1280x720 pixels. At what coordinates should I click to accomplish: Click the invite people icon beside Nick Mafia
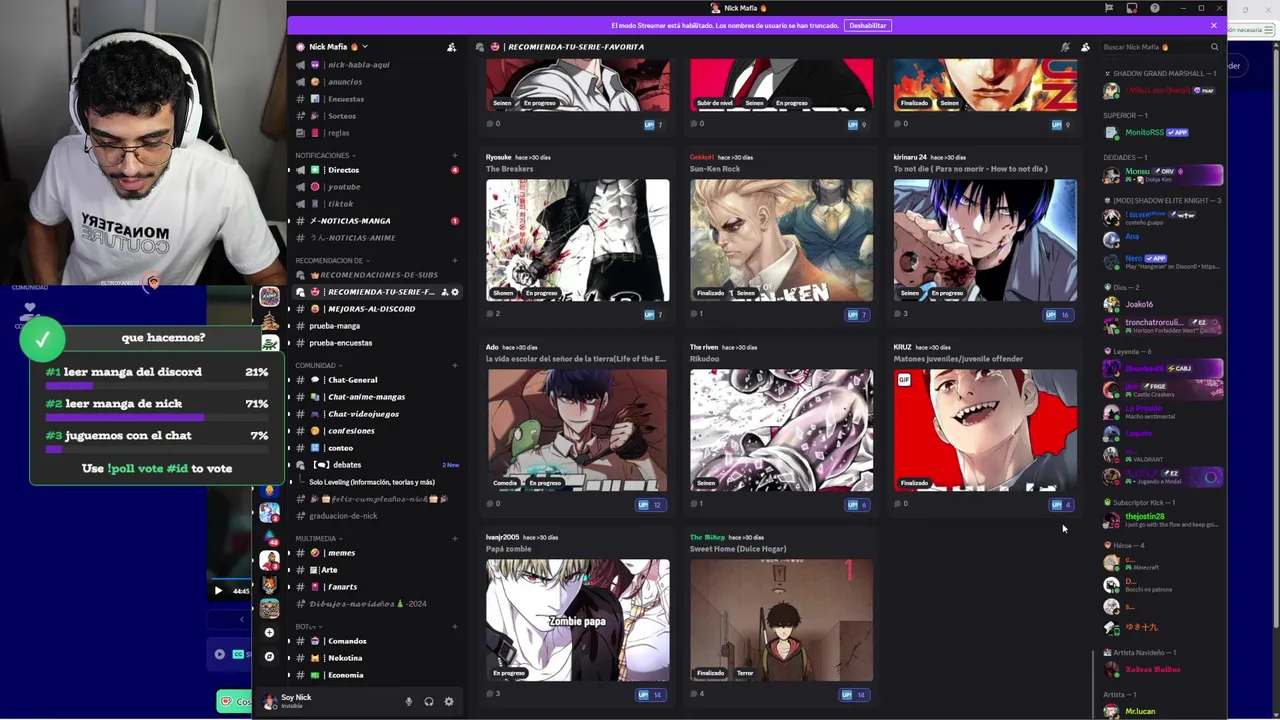(451, 47)
